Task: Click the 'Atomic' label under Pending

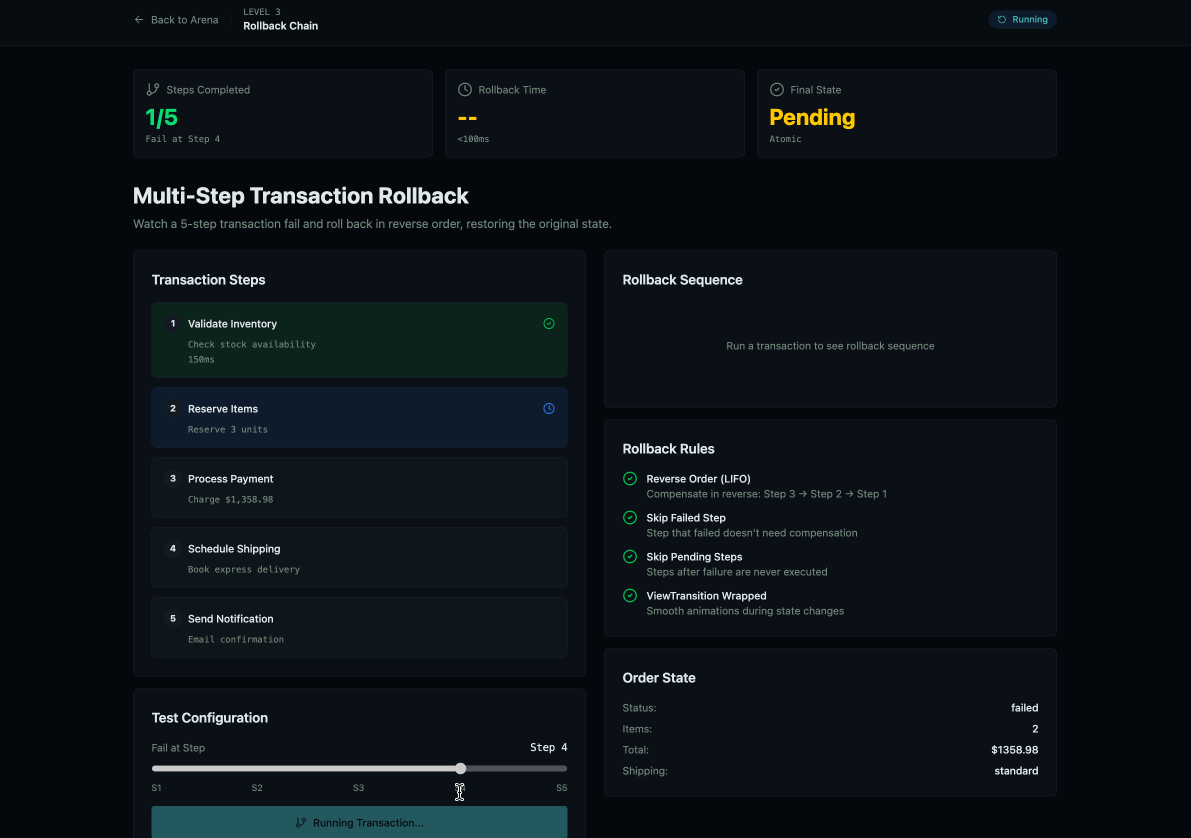Action: pyautogui.click(x=785, y=139)
